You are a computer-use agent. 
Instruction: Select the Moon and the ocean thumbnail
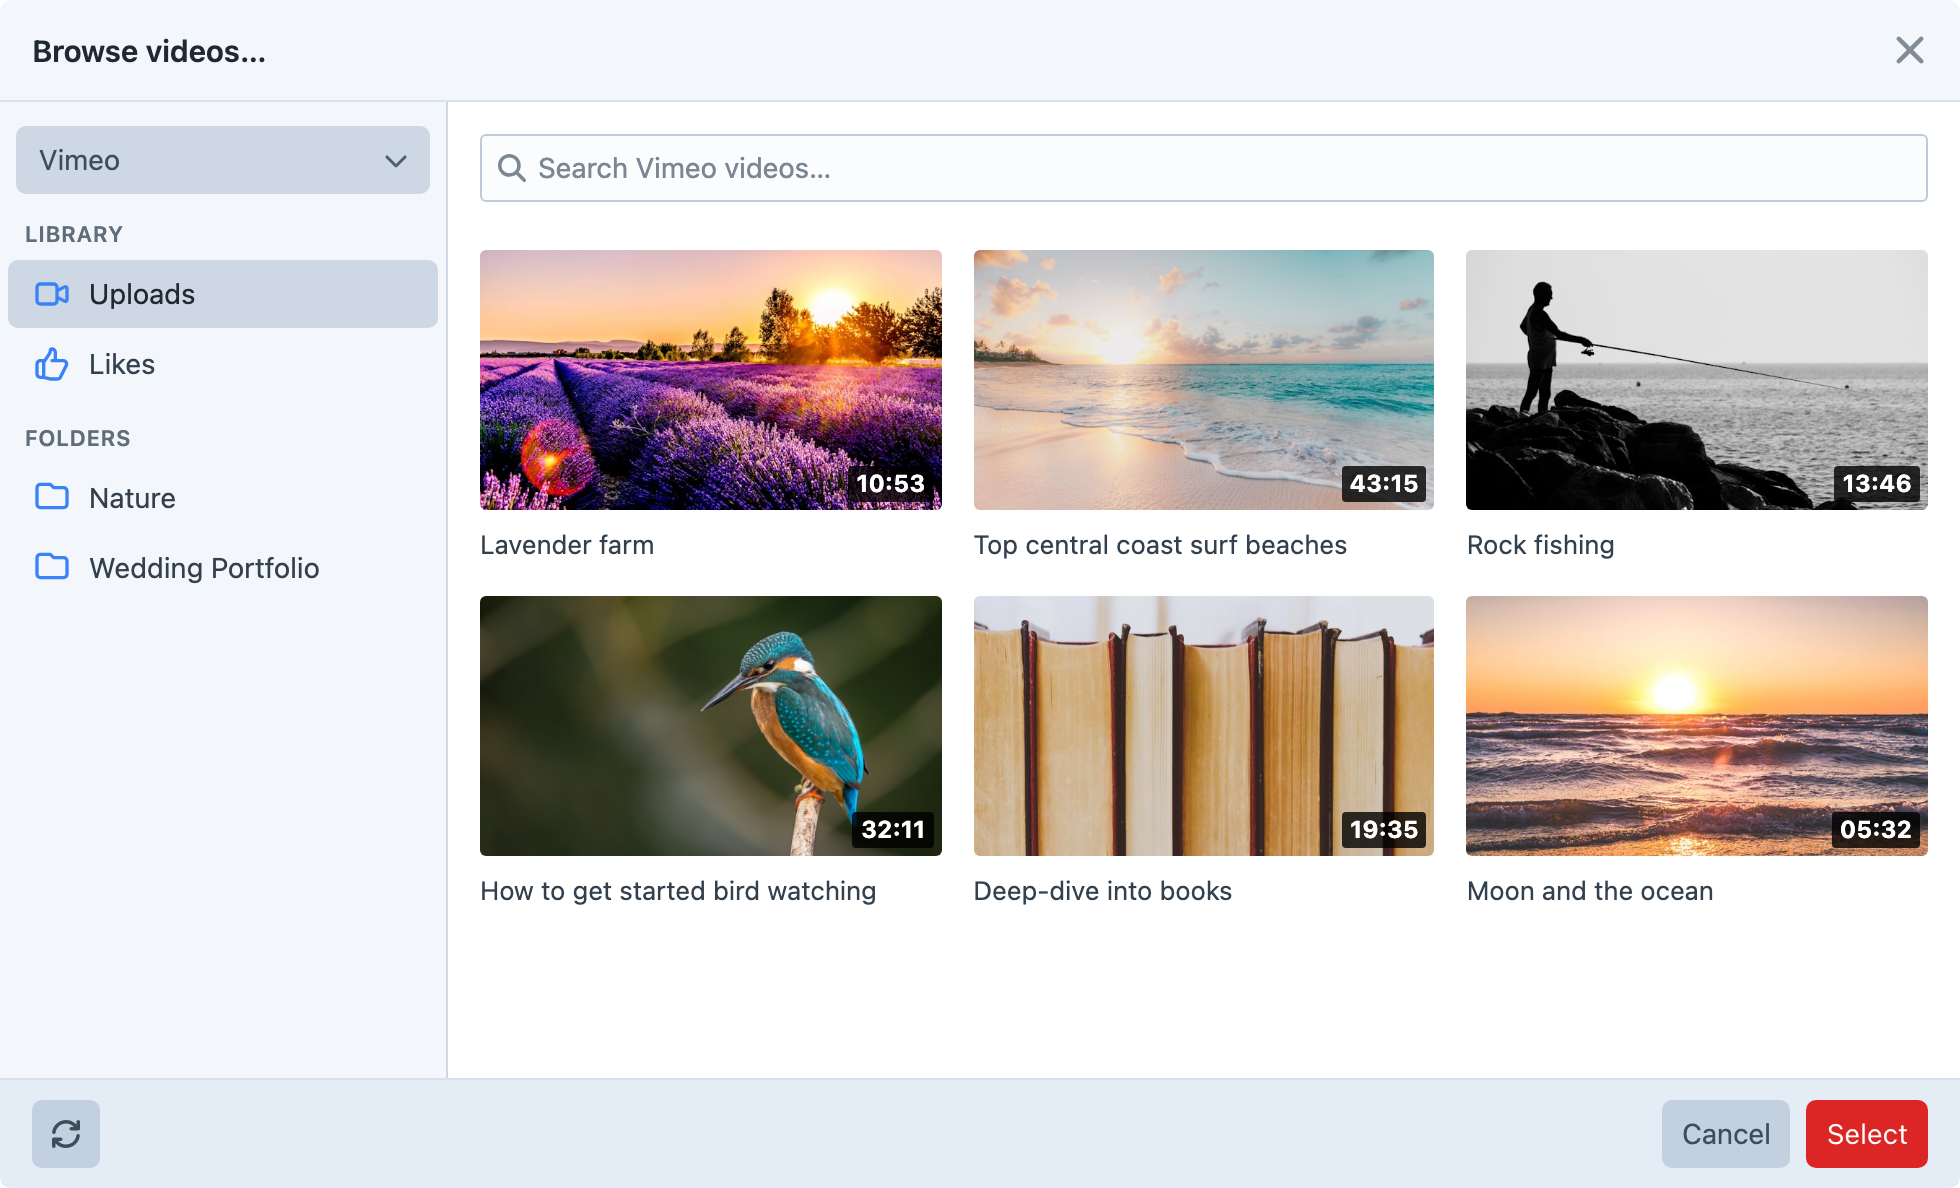point(1697,726)
